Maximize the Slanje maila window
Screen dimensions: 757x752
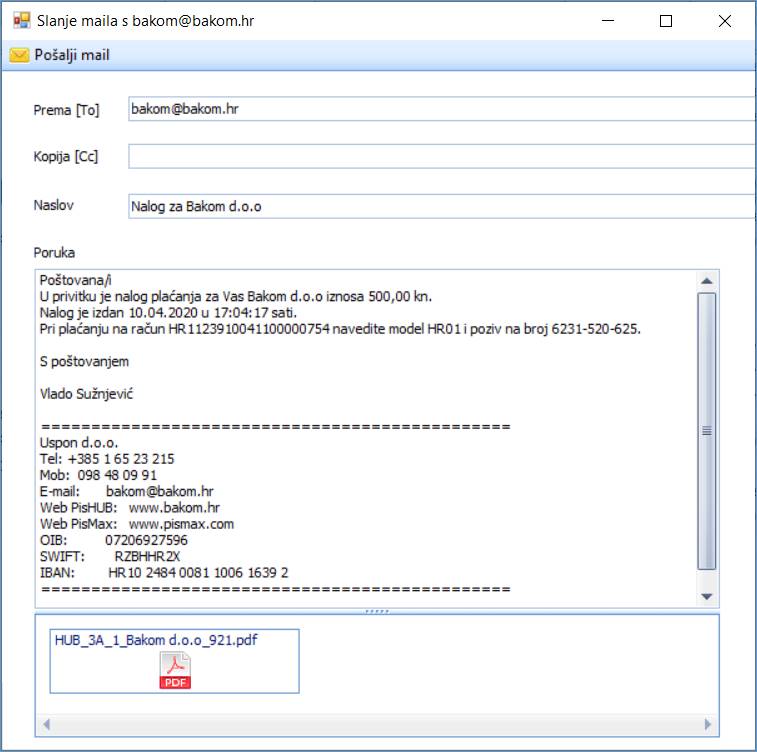666,21
